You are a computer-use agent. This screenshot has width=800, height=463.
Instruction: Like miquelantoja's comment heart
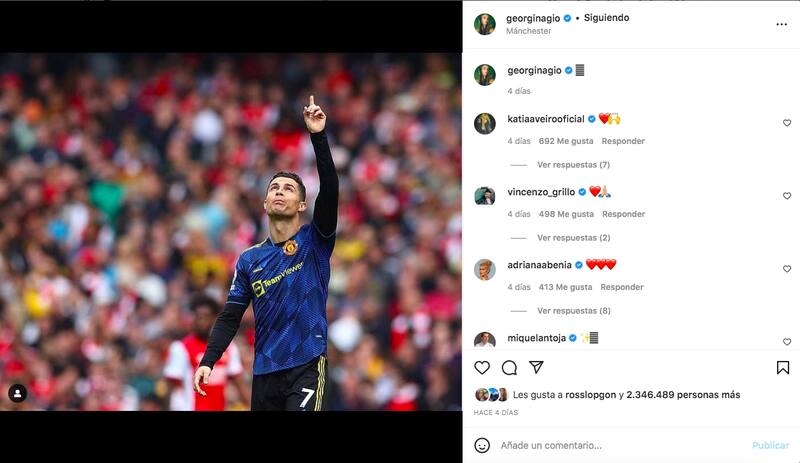pyautogui.click(x=787, y=342)
